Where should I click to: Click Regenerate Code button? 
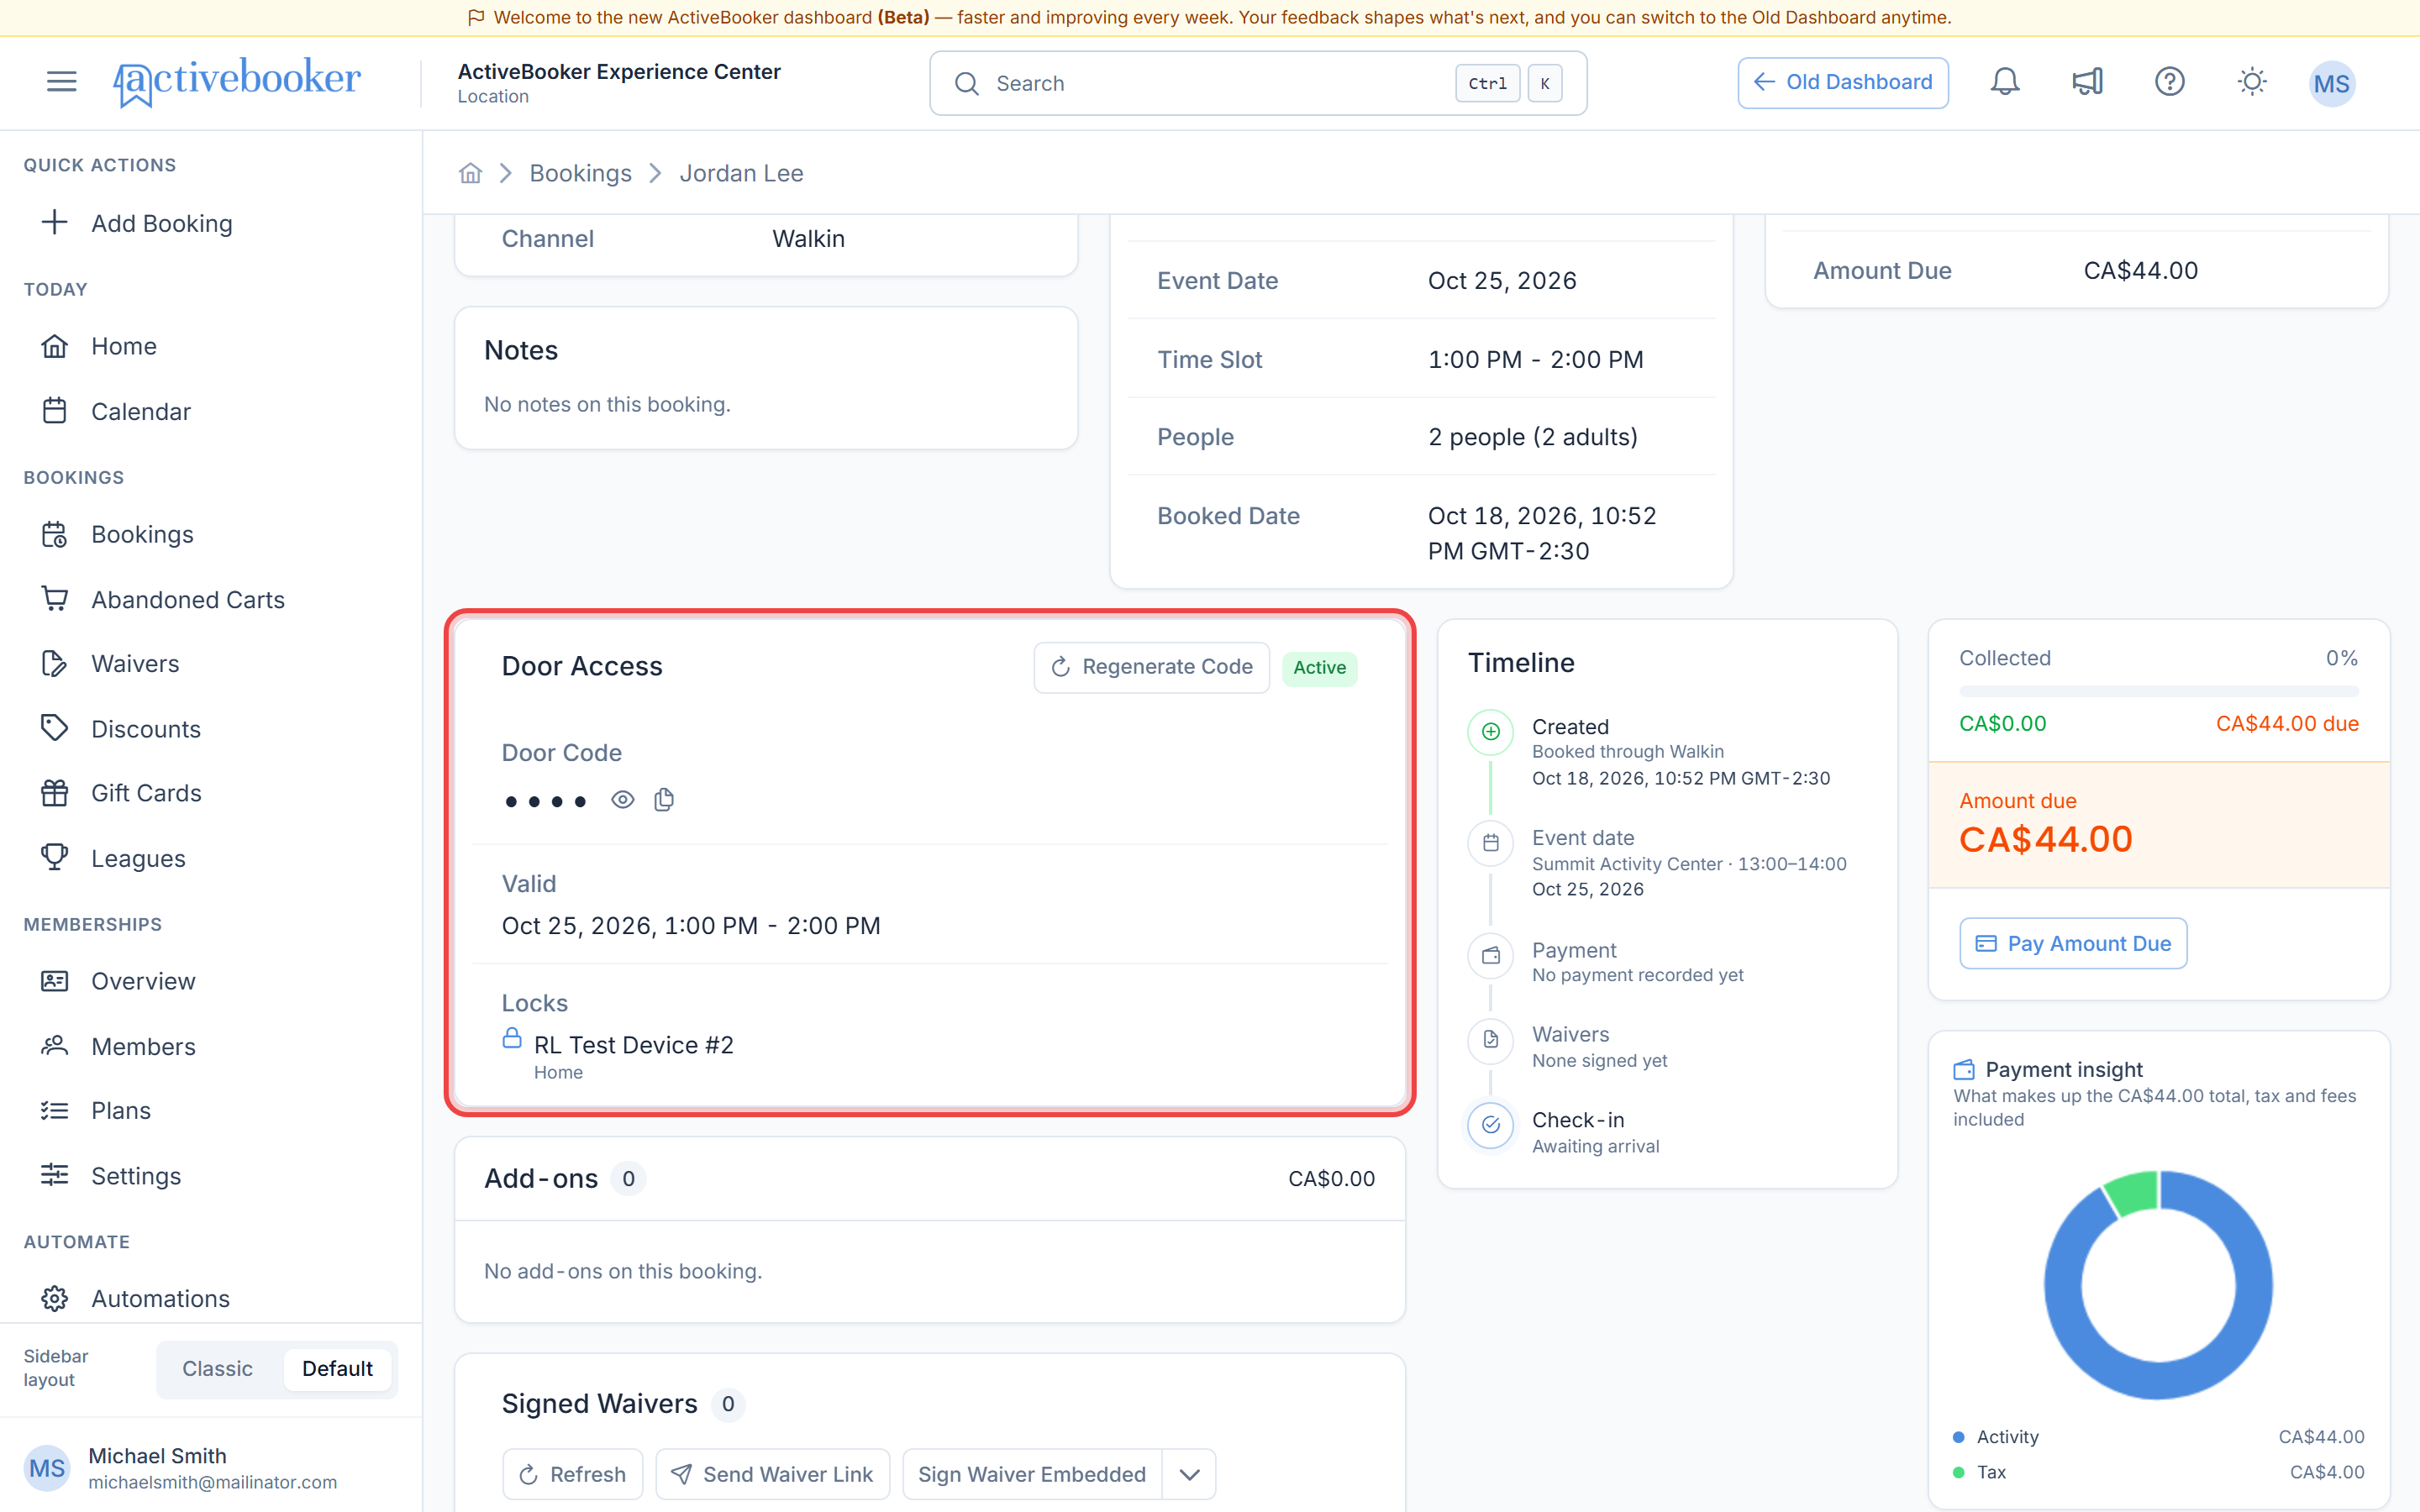point(1151,667)
